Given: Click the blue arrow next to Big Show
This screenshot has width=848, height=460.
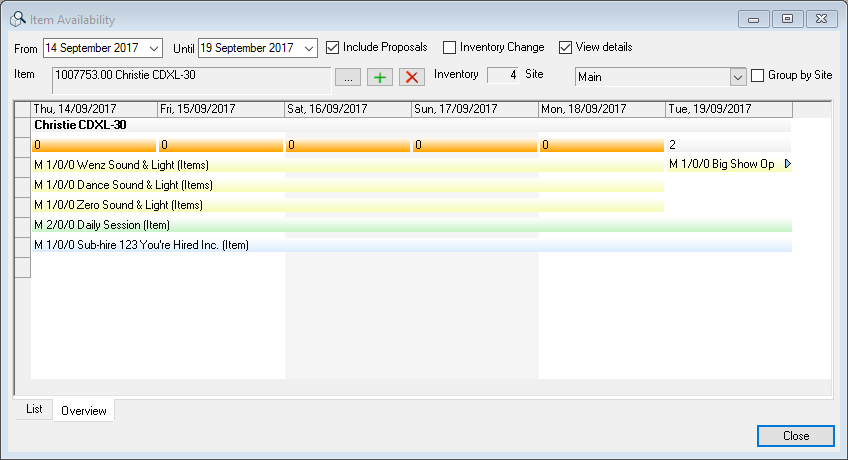Looking at the screenshot, I should [787, 164].
